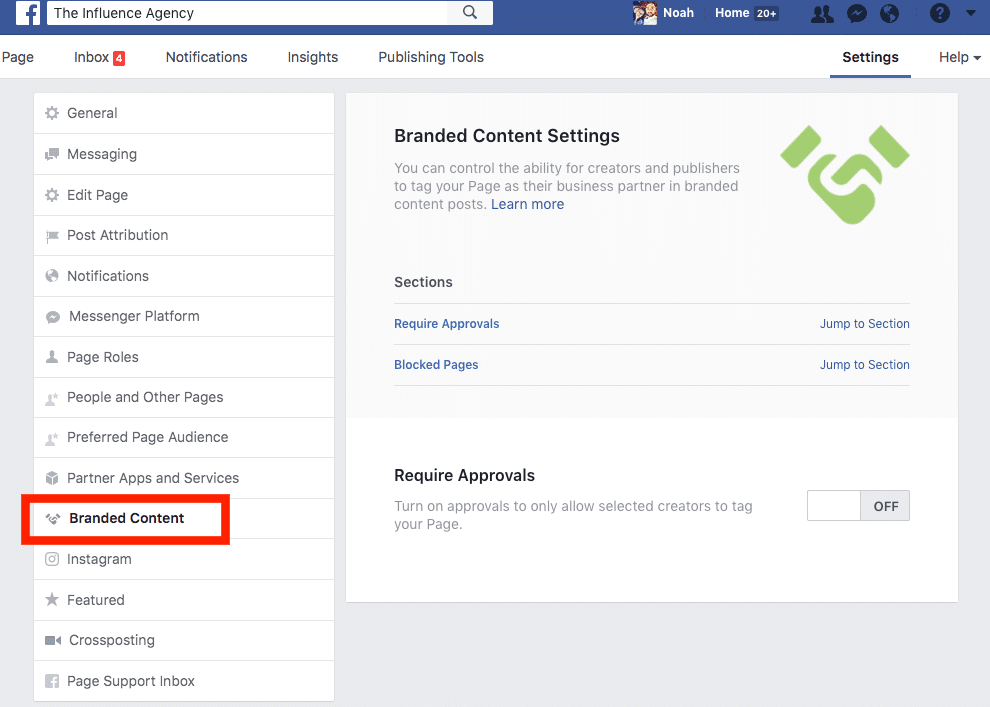
Task: Expand the Help dropdown menu
Action: point(959,57)
